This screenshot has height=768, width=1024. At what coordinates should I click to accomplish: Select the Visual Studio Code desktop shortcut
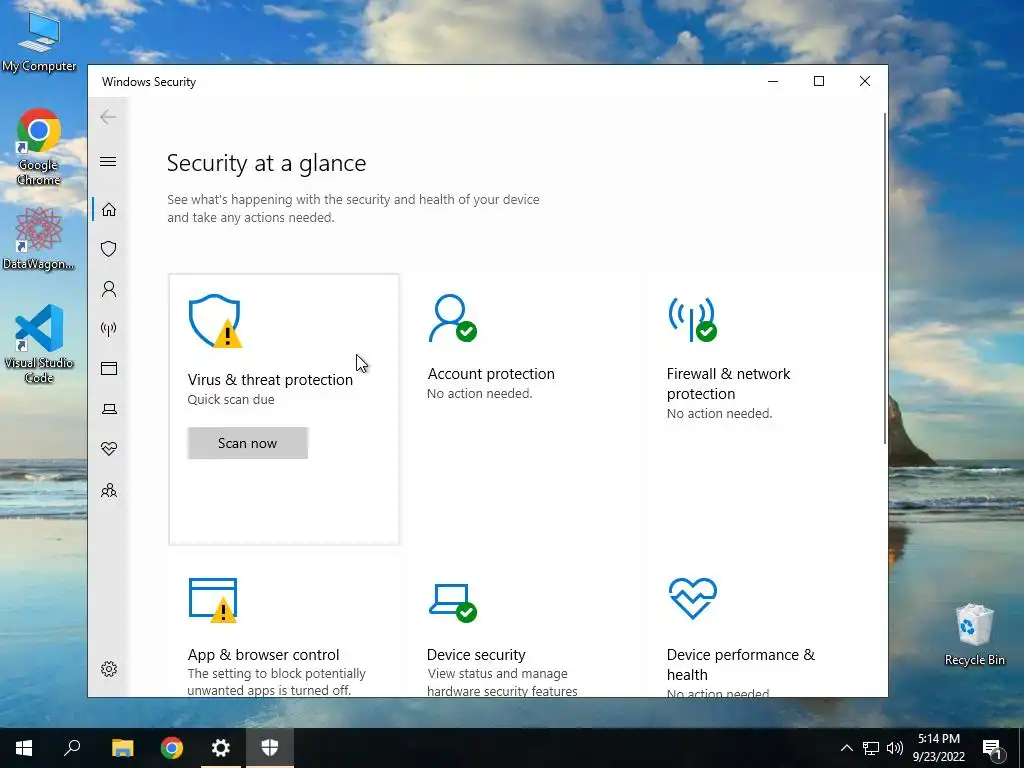(39, 344)
